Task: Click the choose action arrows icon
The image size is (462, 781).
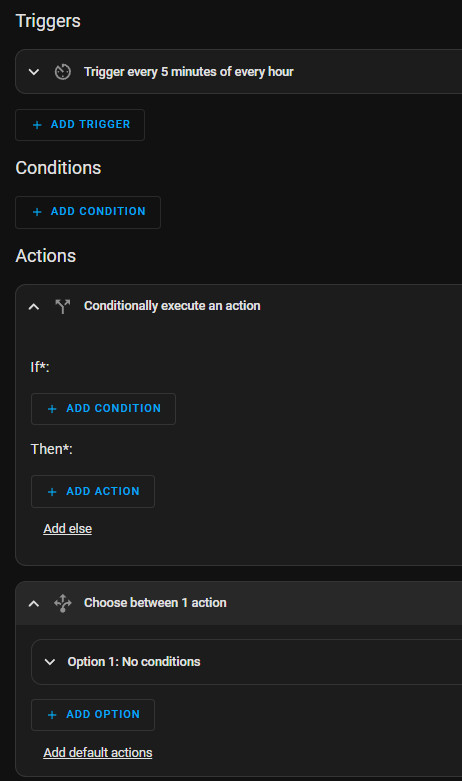Action: click(x=63, y=603)
